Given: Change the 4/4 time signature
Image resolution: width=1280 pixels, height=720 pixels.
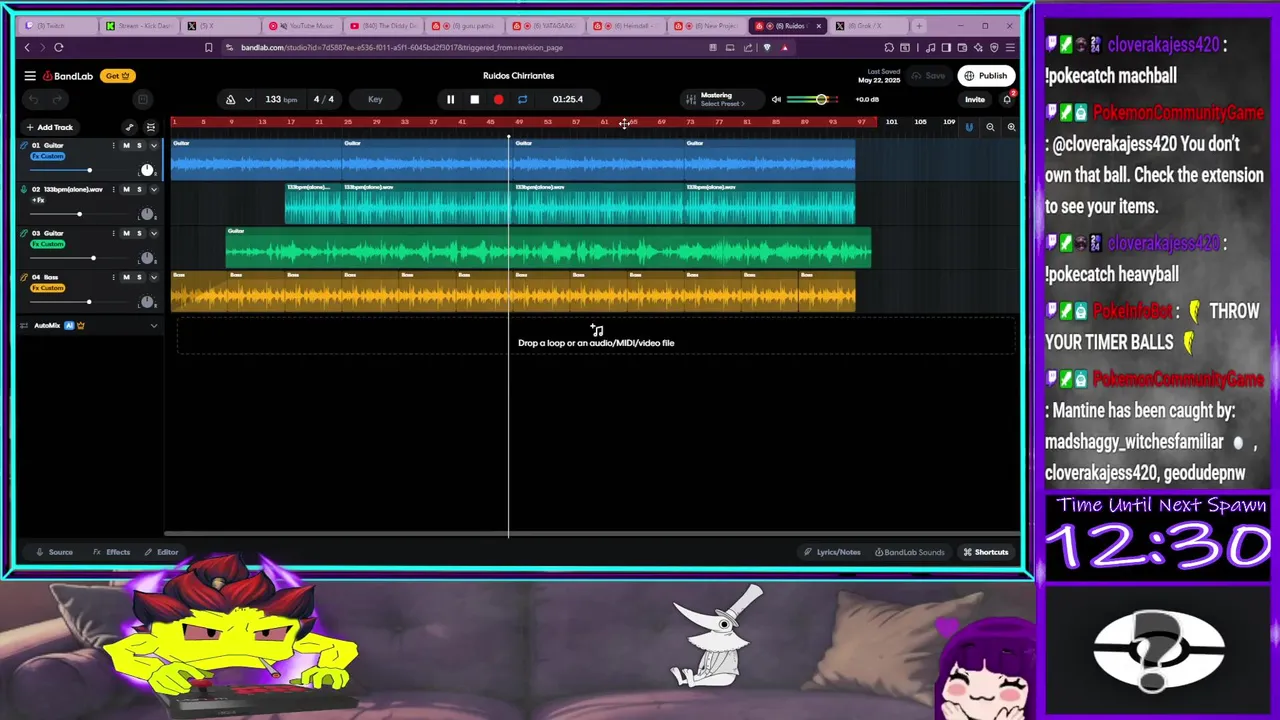Looking at the screenshot, I should 324,99.
